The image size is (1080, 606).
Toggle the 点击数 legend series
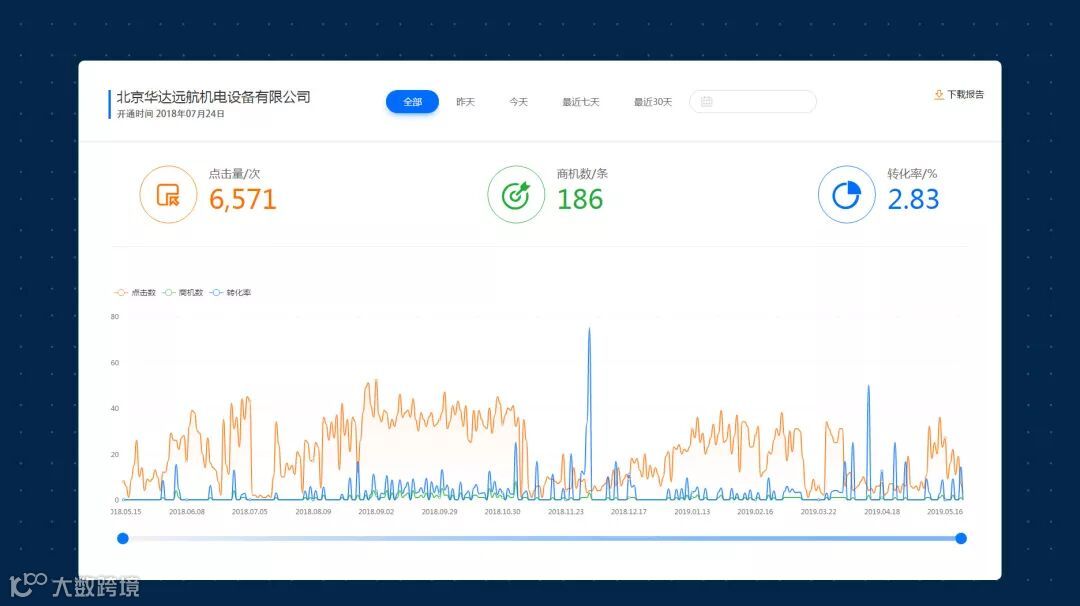[135, 293]
